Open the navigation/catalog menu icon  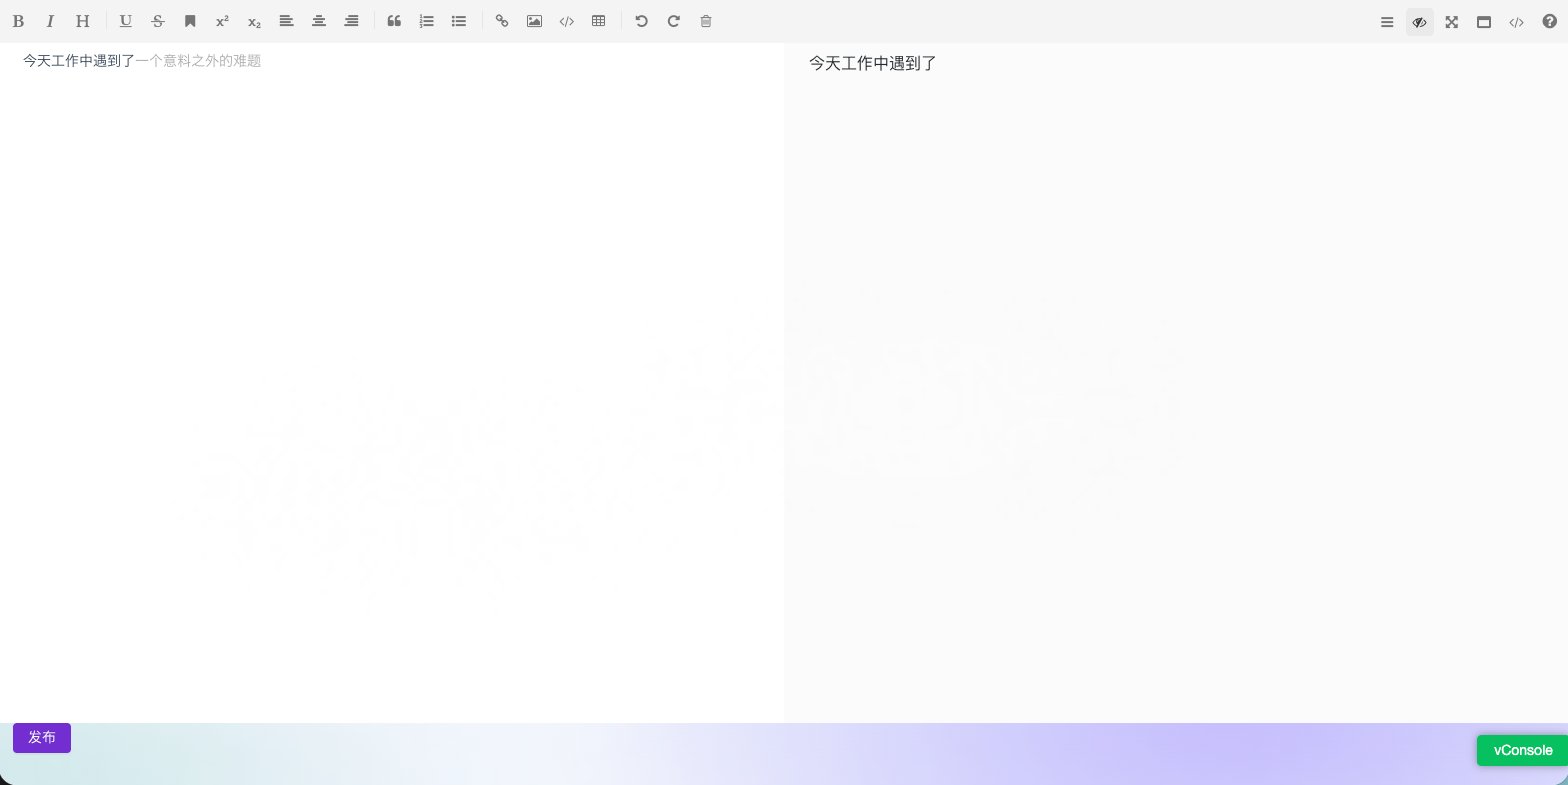click(x=1387, y=22)
